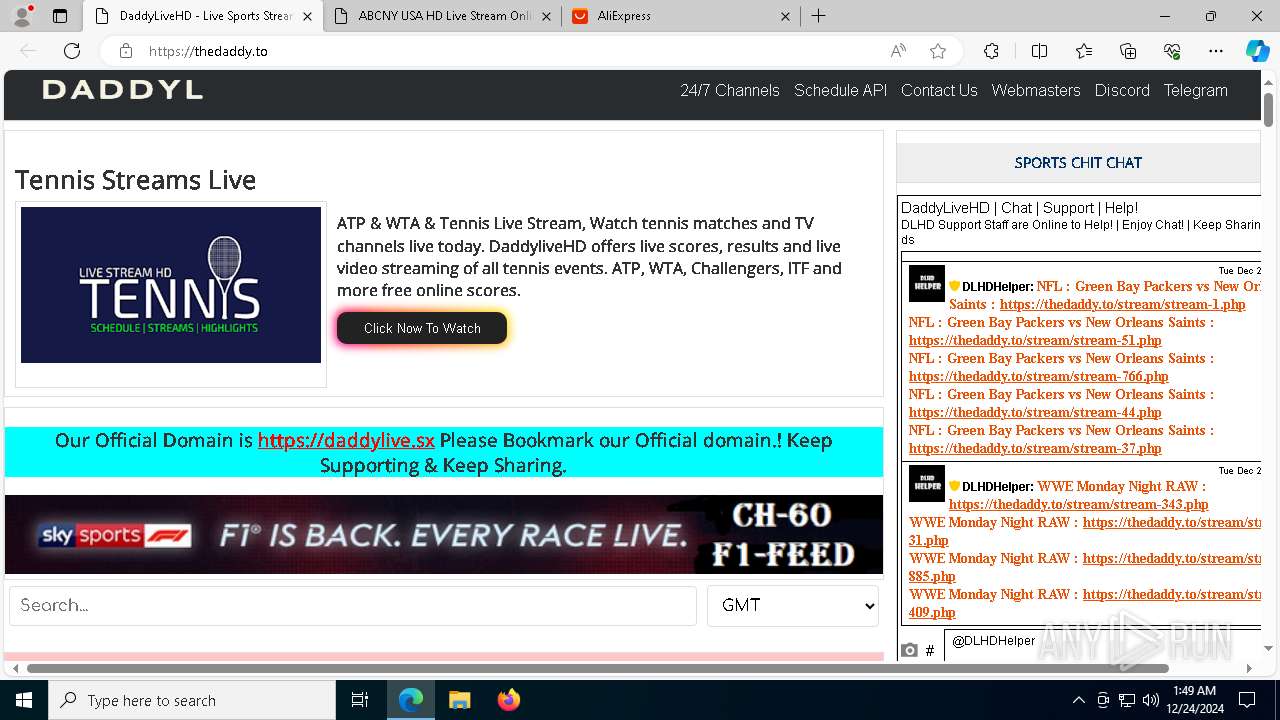Open Browser essentials heart icon
This screenshot has width=1280, height=720.
pos(1172,51)
